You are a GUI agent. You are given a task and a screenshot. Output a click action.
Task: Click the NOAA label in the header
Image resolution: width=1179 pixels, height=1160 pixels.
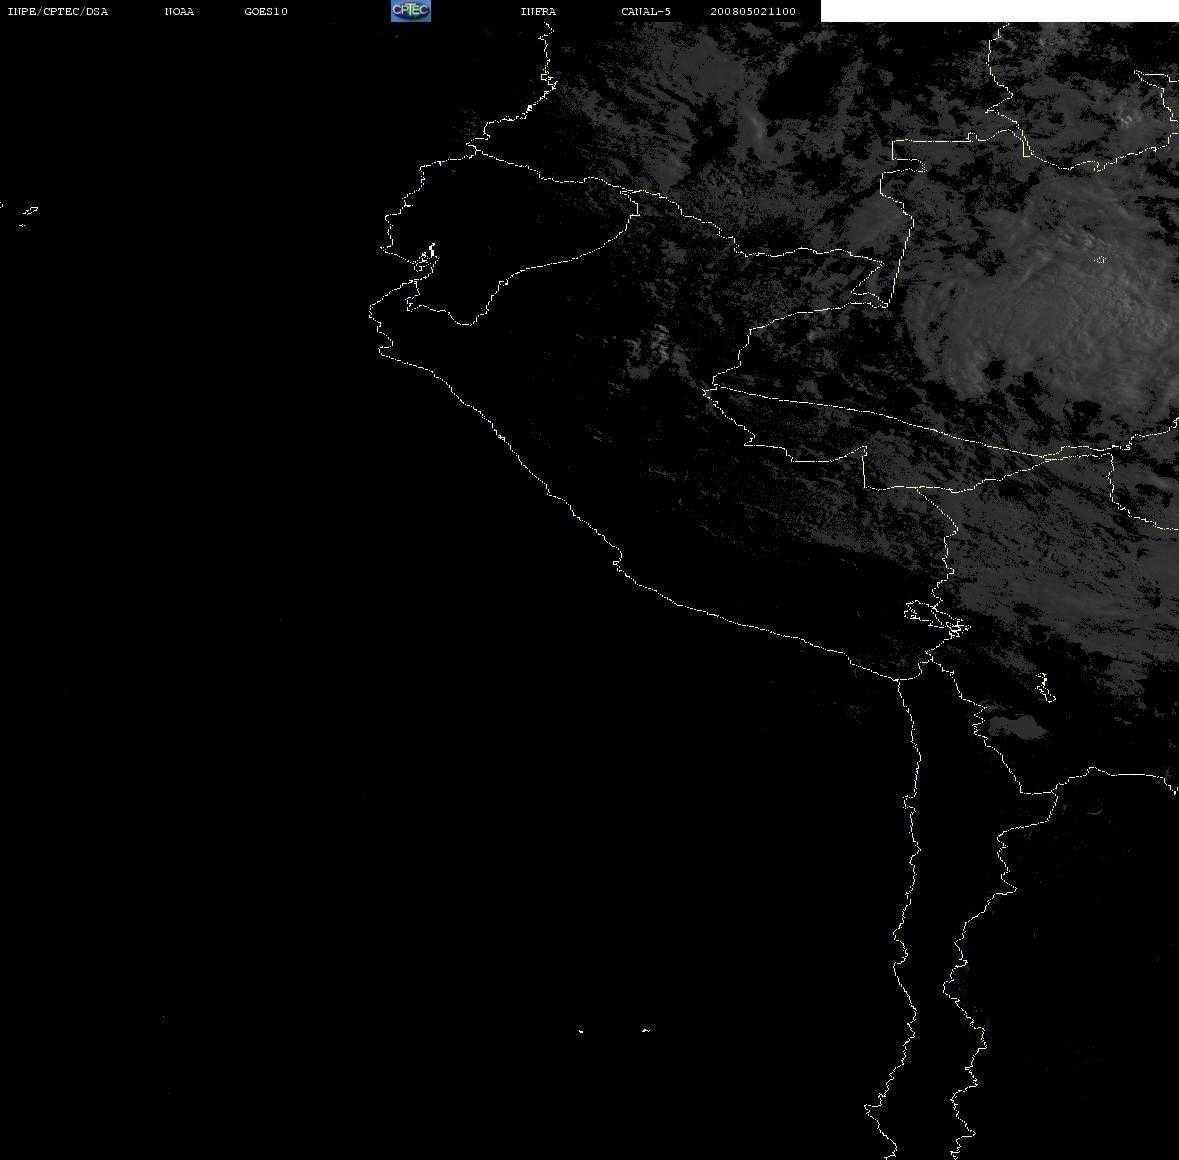point(179,11)
